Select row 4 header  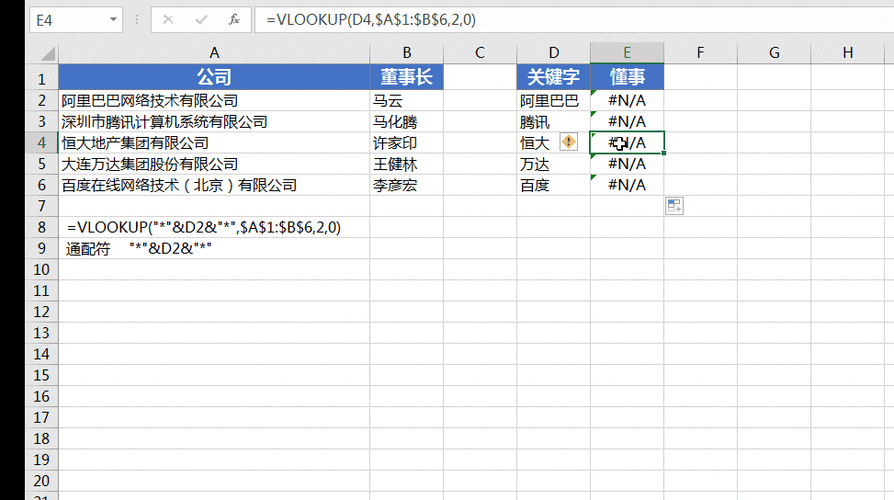click(x=42, y=143)
